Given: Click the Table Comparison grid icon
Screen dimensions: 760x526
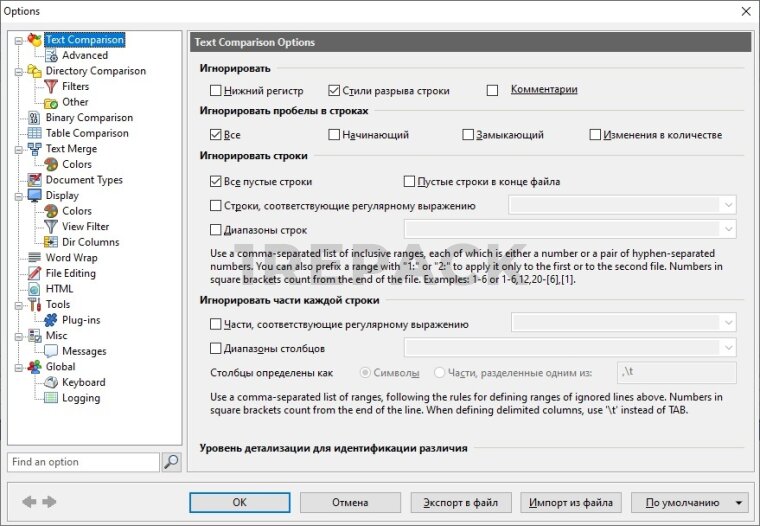Looking at the screenshot, I should 34,133.
